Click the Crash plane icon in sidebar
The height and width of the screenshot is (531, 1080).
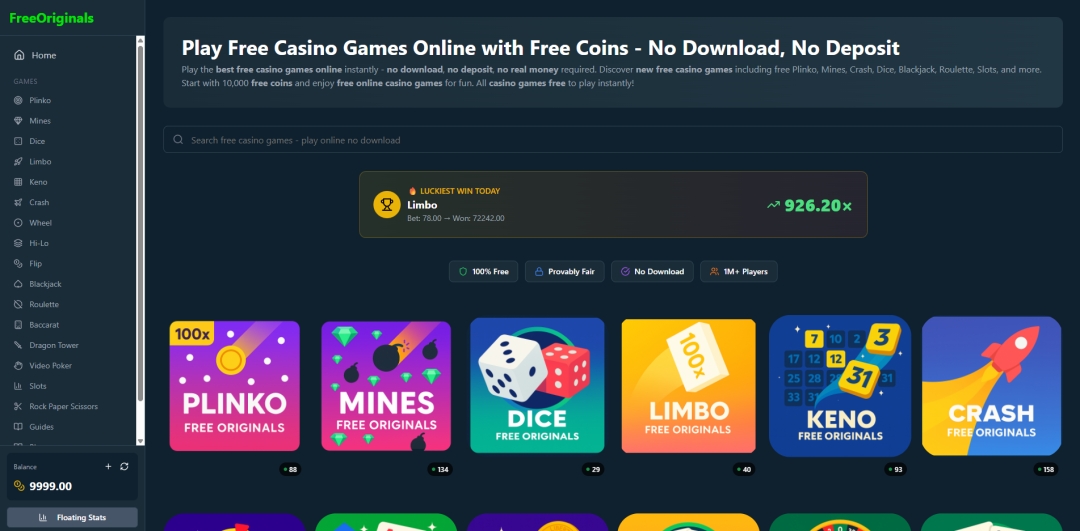19,202
